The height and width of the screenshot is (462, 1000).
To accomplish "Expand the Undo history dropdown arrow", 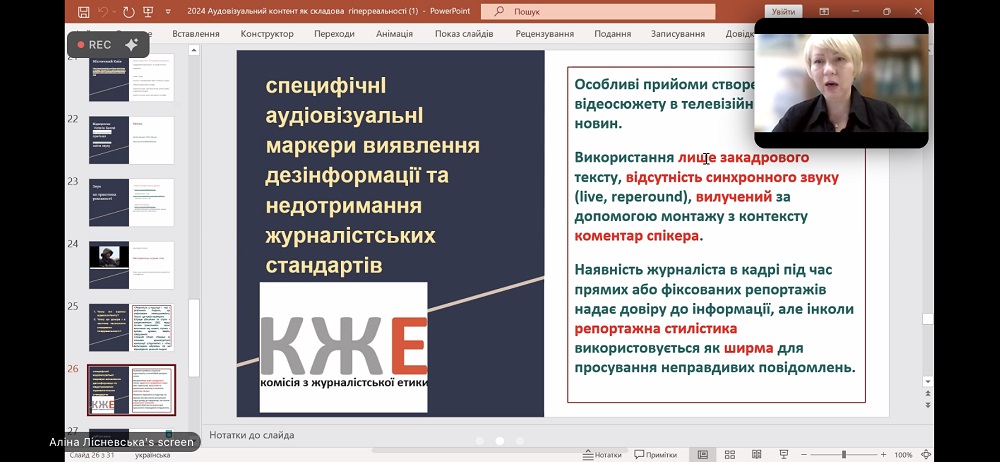I will [x=115, y=11].
